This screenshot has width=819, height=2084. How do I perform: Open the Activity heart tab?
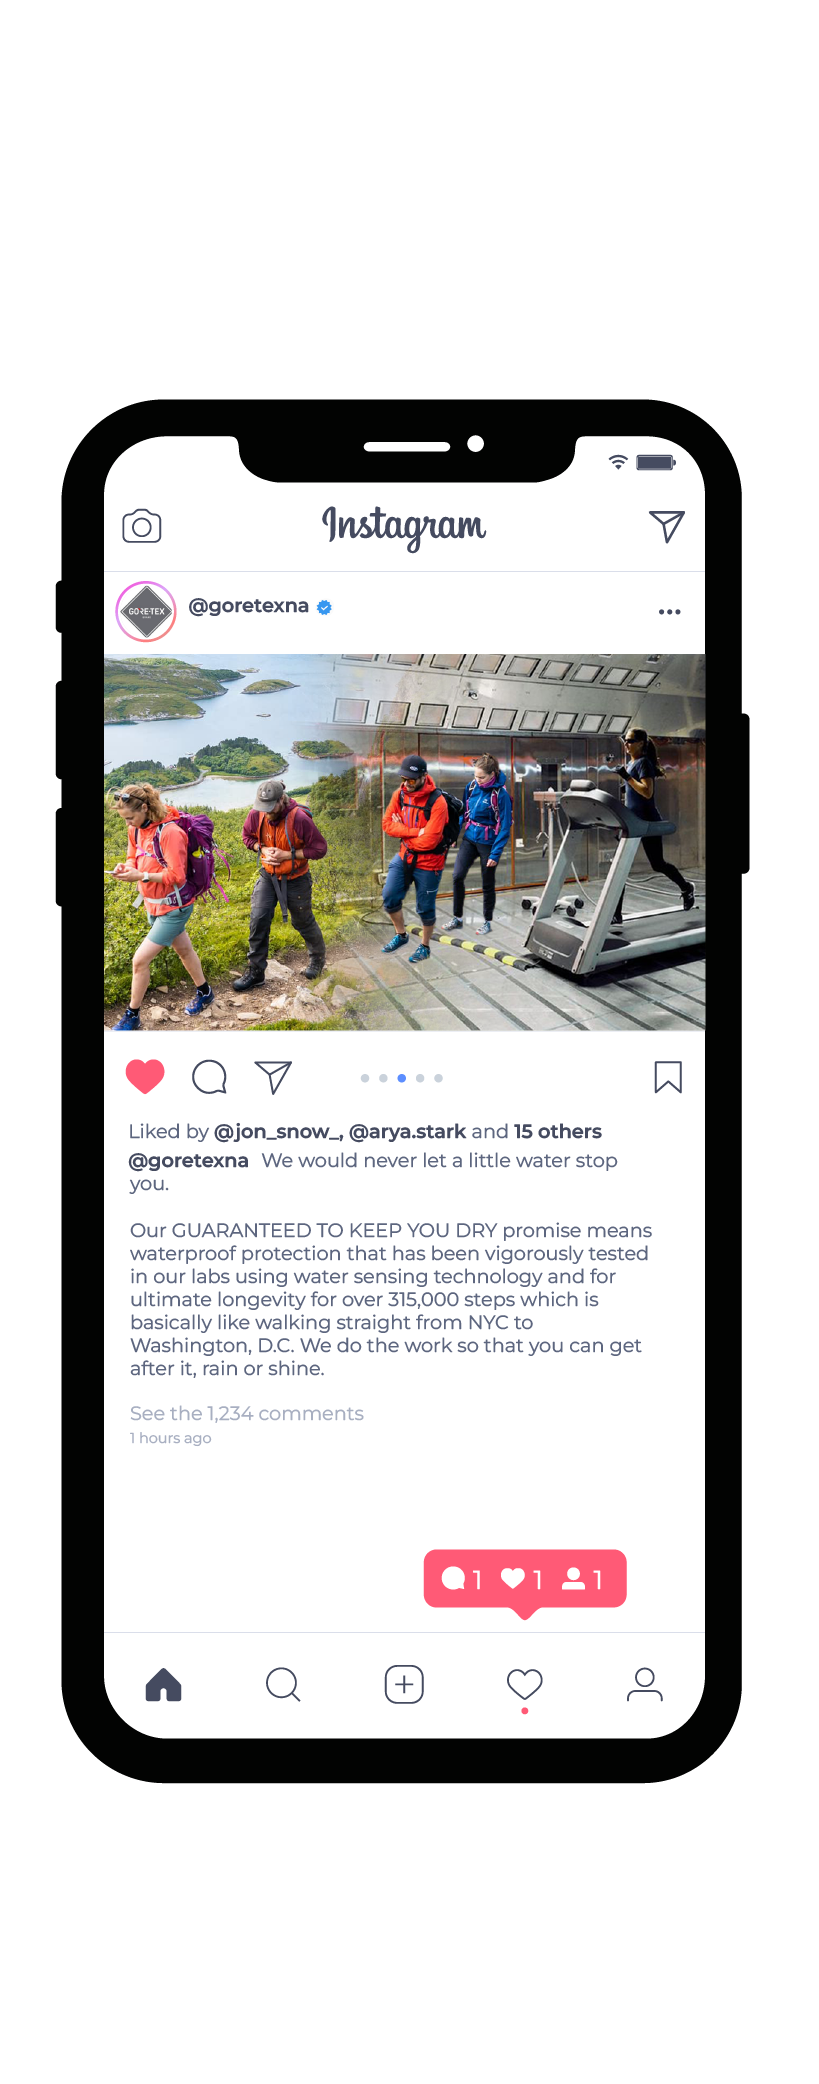point(525,1685)
